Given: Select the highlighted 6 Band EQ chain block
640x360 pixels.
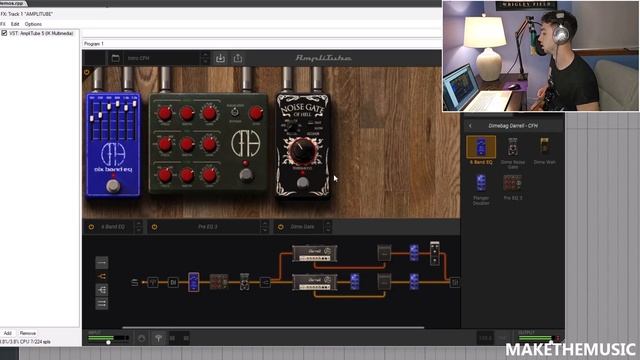Looking at the screenshot, I should coord(193,282).
